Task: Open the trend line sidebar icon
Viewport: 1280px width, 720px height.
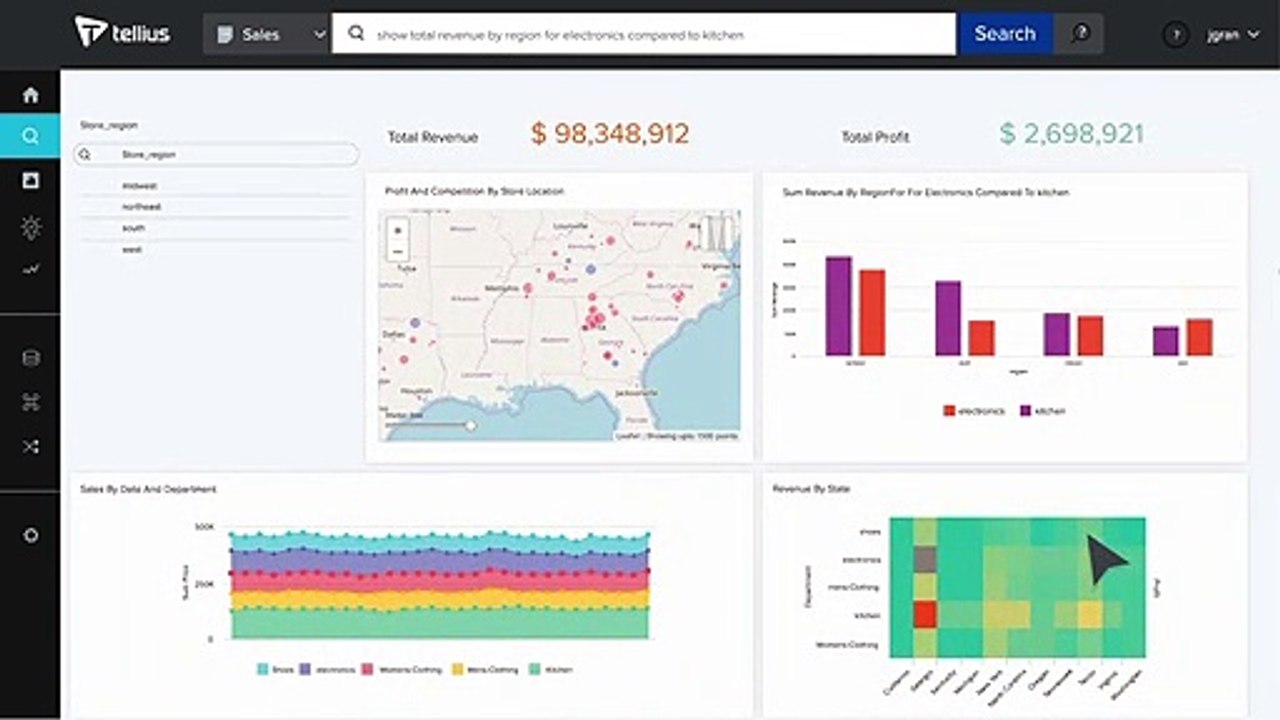Action: 31,269
